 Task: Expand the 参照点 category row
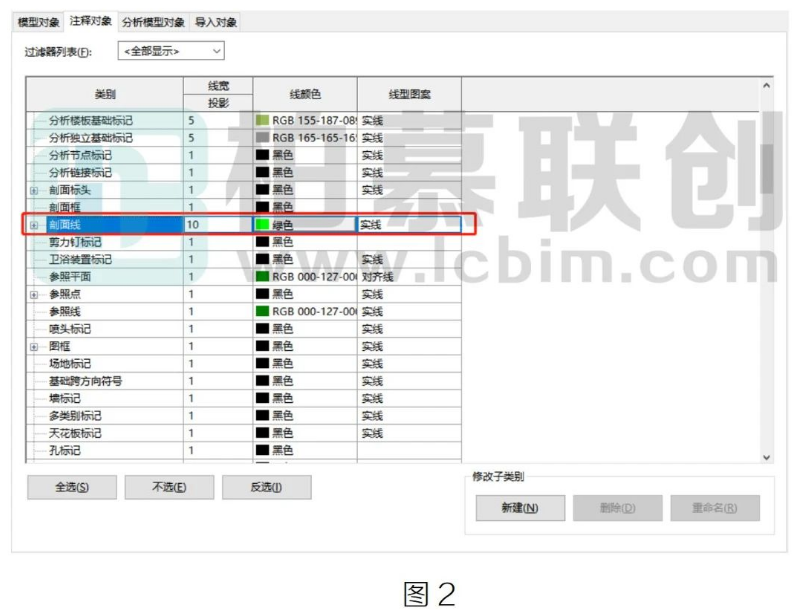point(34,294)
